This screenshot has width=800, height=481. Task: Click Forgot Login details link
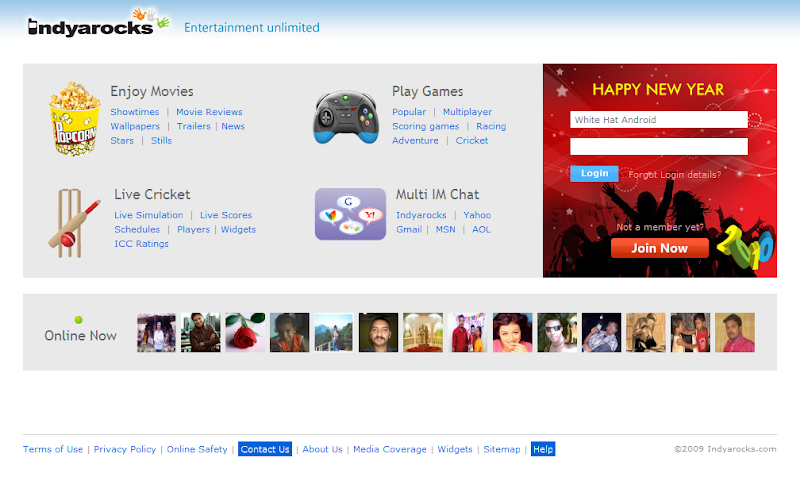click(x=674, y=174)
